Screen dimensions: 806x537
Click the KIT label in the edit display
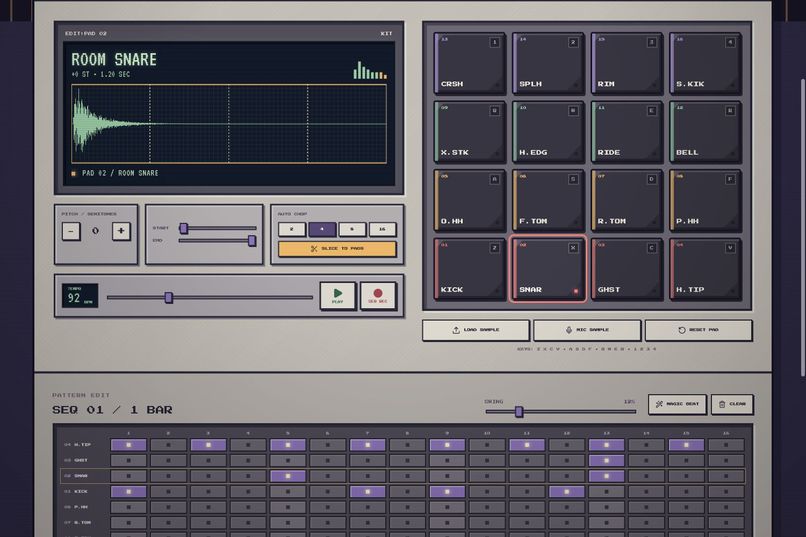tap(386, 33)
